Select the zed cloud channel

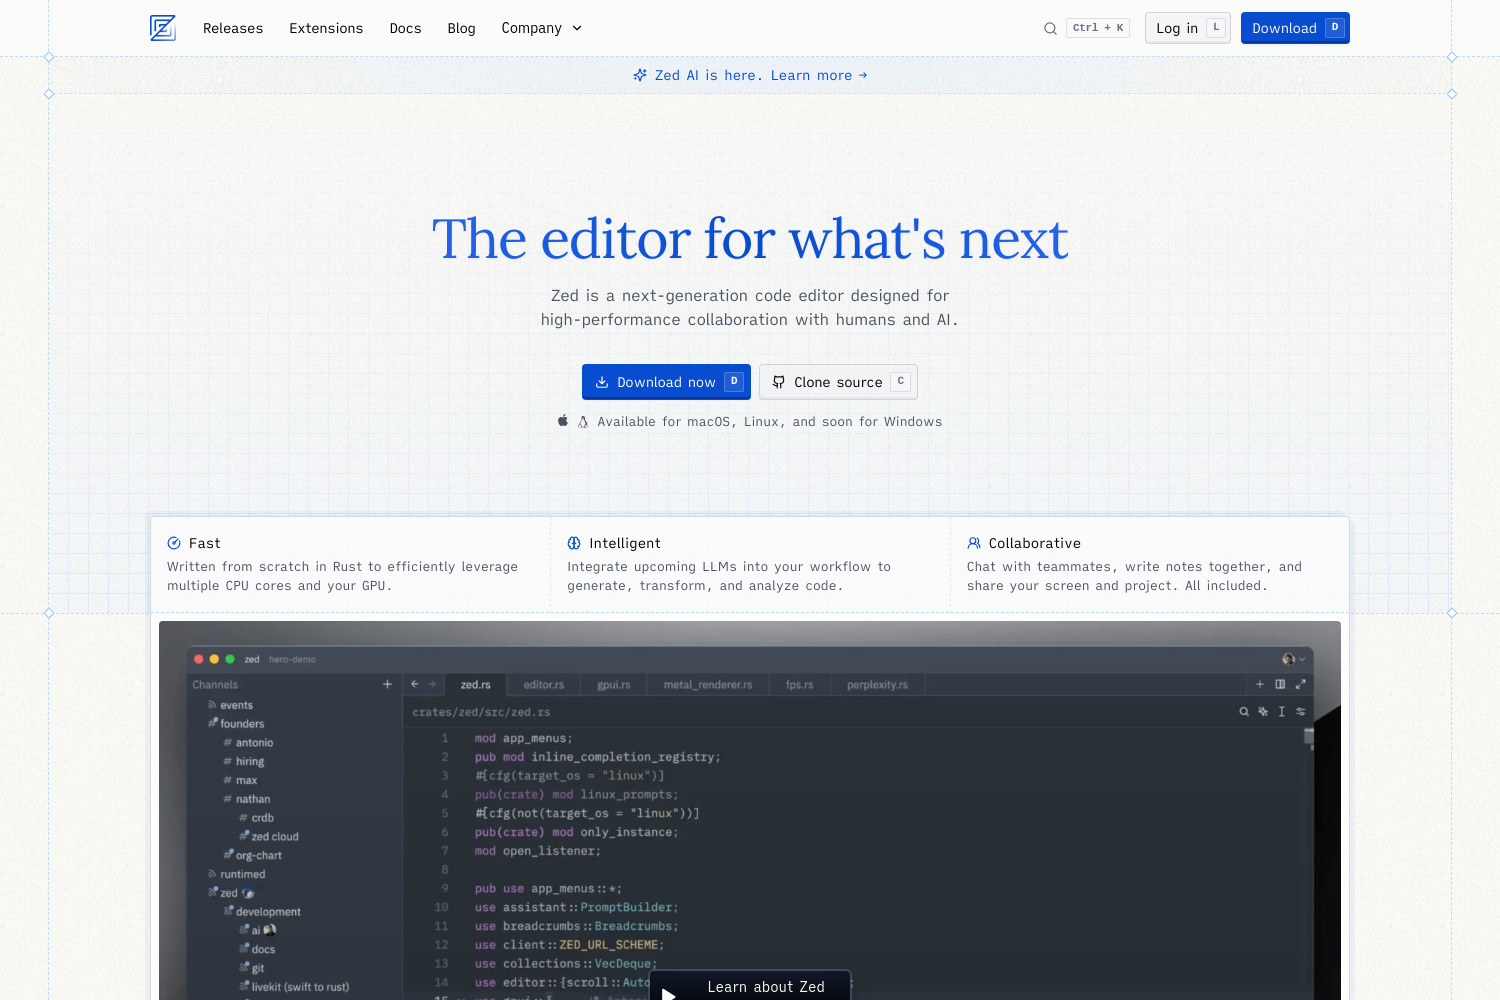tap(275, 837)
